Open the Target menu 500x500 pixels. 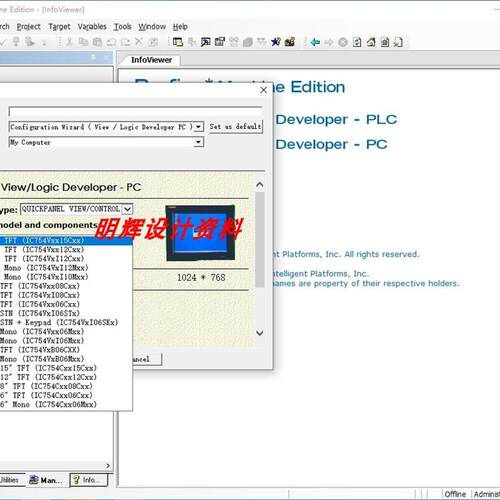[59, 26]
